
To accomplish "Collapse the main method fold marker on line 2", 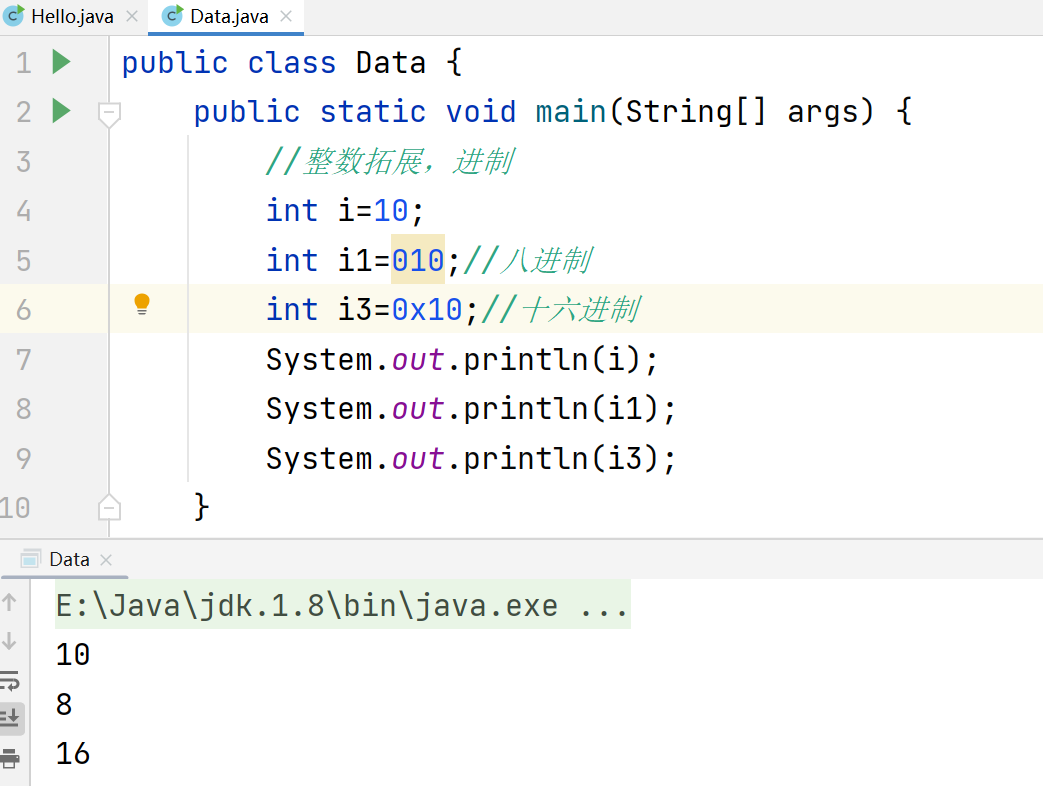I will 109,114.
